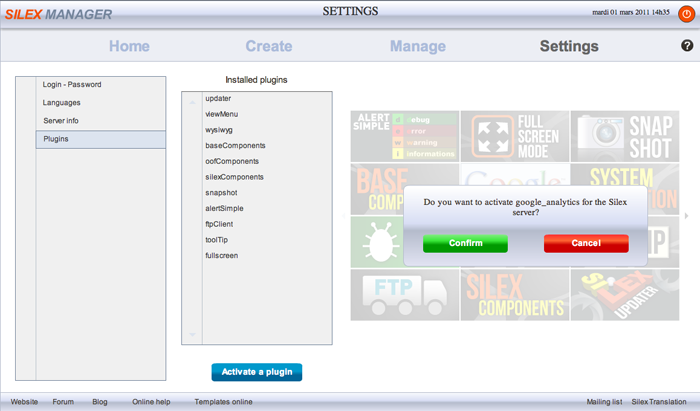700x411 pixels.
Task: Select the Plugins settings section
Action: click(x=101, y=139)
